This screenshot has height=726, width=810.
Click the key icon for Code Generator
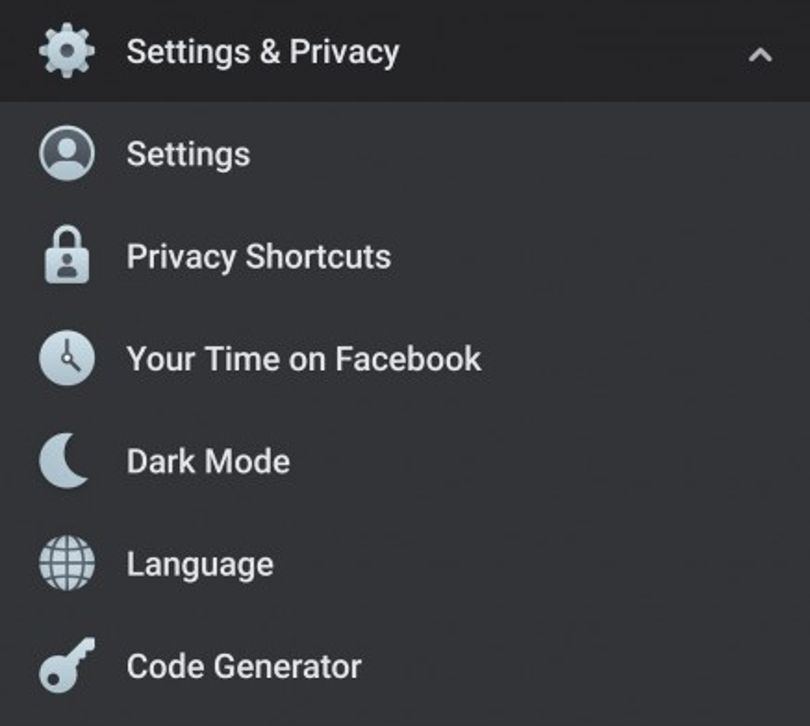tap(67, 665)
